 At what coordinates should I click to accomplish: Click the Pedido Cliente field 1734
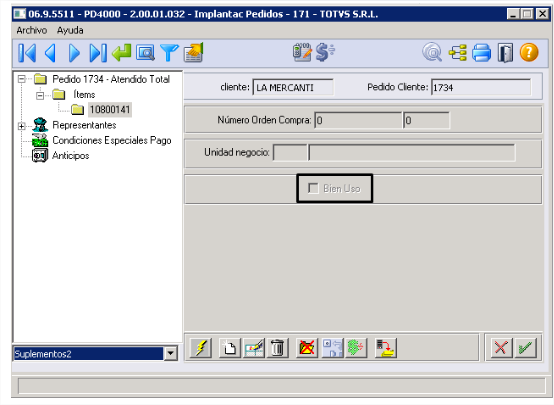[481, 87]
